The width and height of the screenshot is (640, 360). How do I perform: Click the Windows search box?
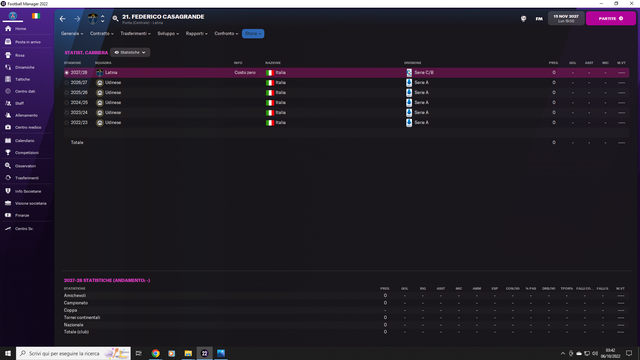pyautogui.click(x=73, y=353)
